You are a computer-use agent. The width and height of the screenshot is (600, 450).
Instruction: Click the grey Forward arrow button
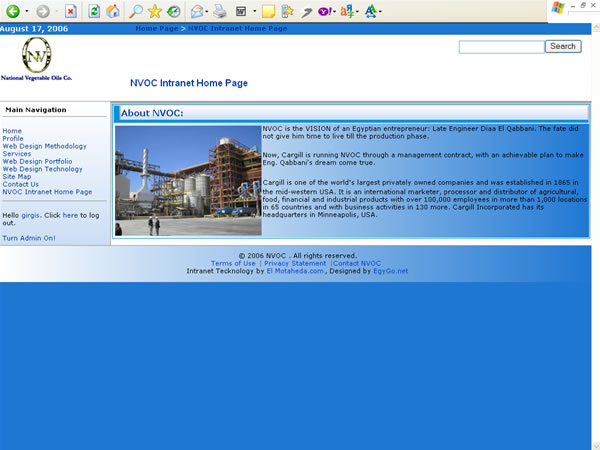coord(43,11)
